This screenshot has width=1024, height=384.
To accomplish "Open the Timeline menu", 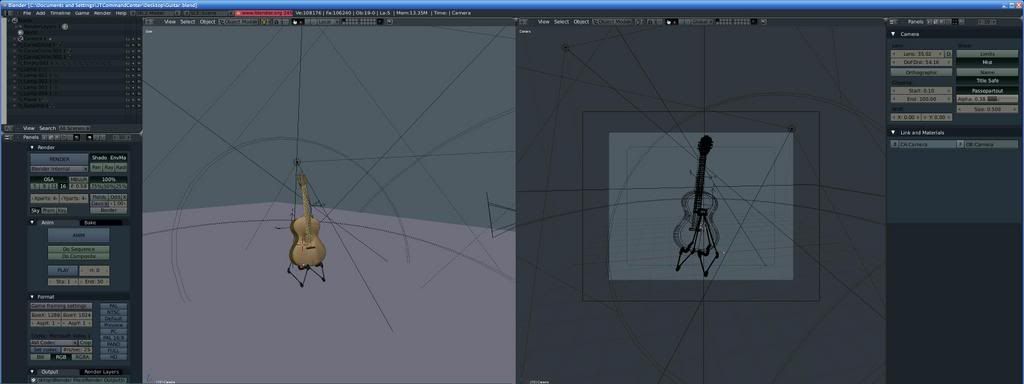I will pos(60,13).
